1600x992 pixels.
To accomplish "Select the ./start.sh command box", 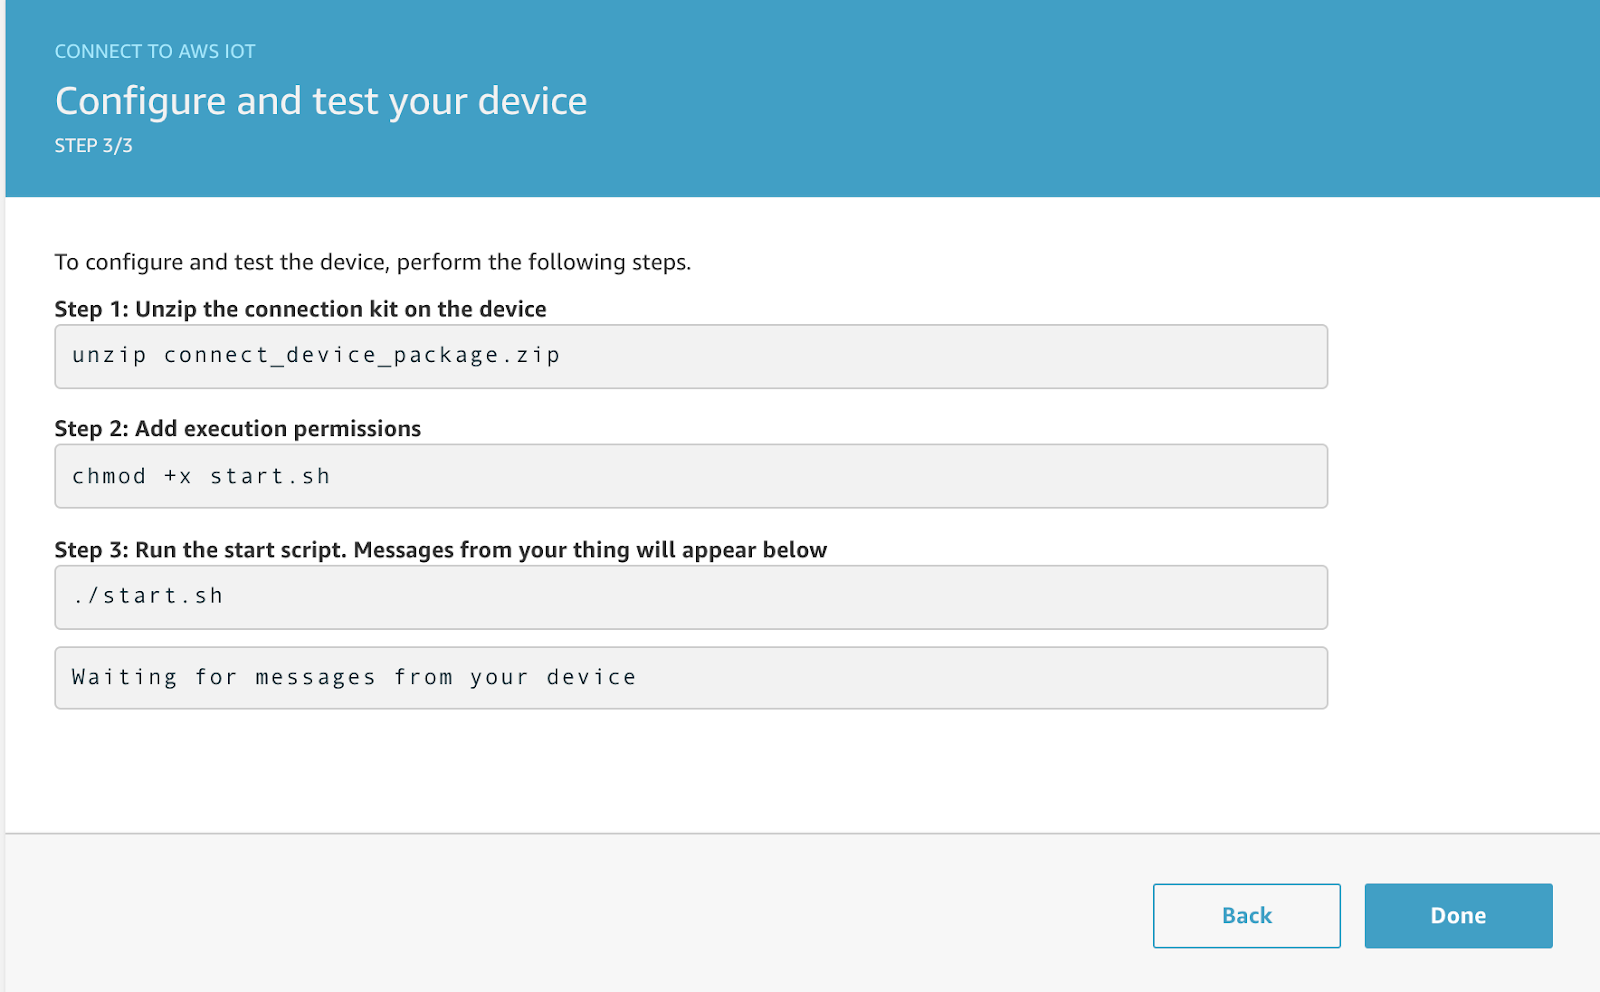I will (691, 597).
